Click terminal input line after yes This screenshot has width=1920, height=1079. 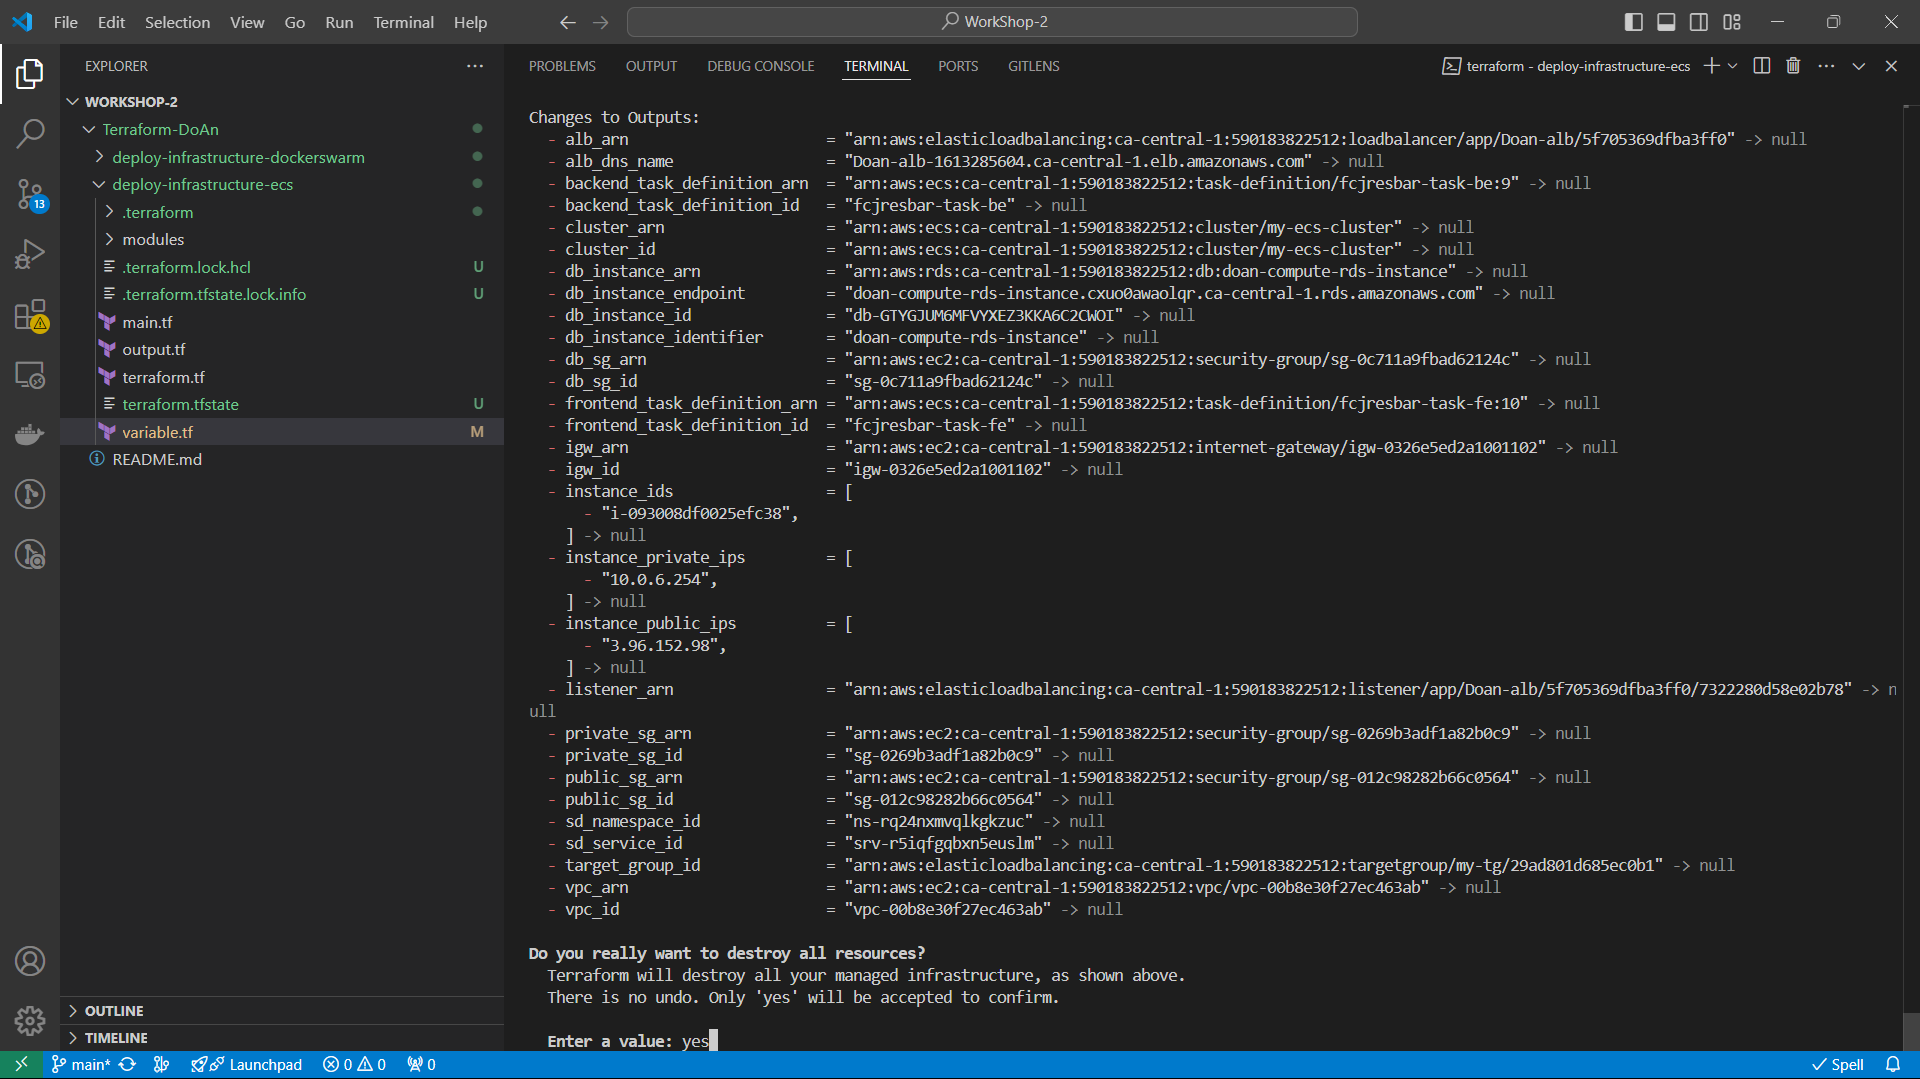[x=714, y=1041]
